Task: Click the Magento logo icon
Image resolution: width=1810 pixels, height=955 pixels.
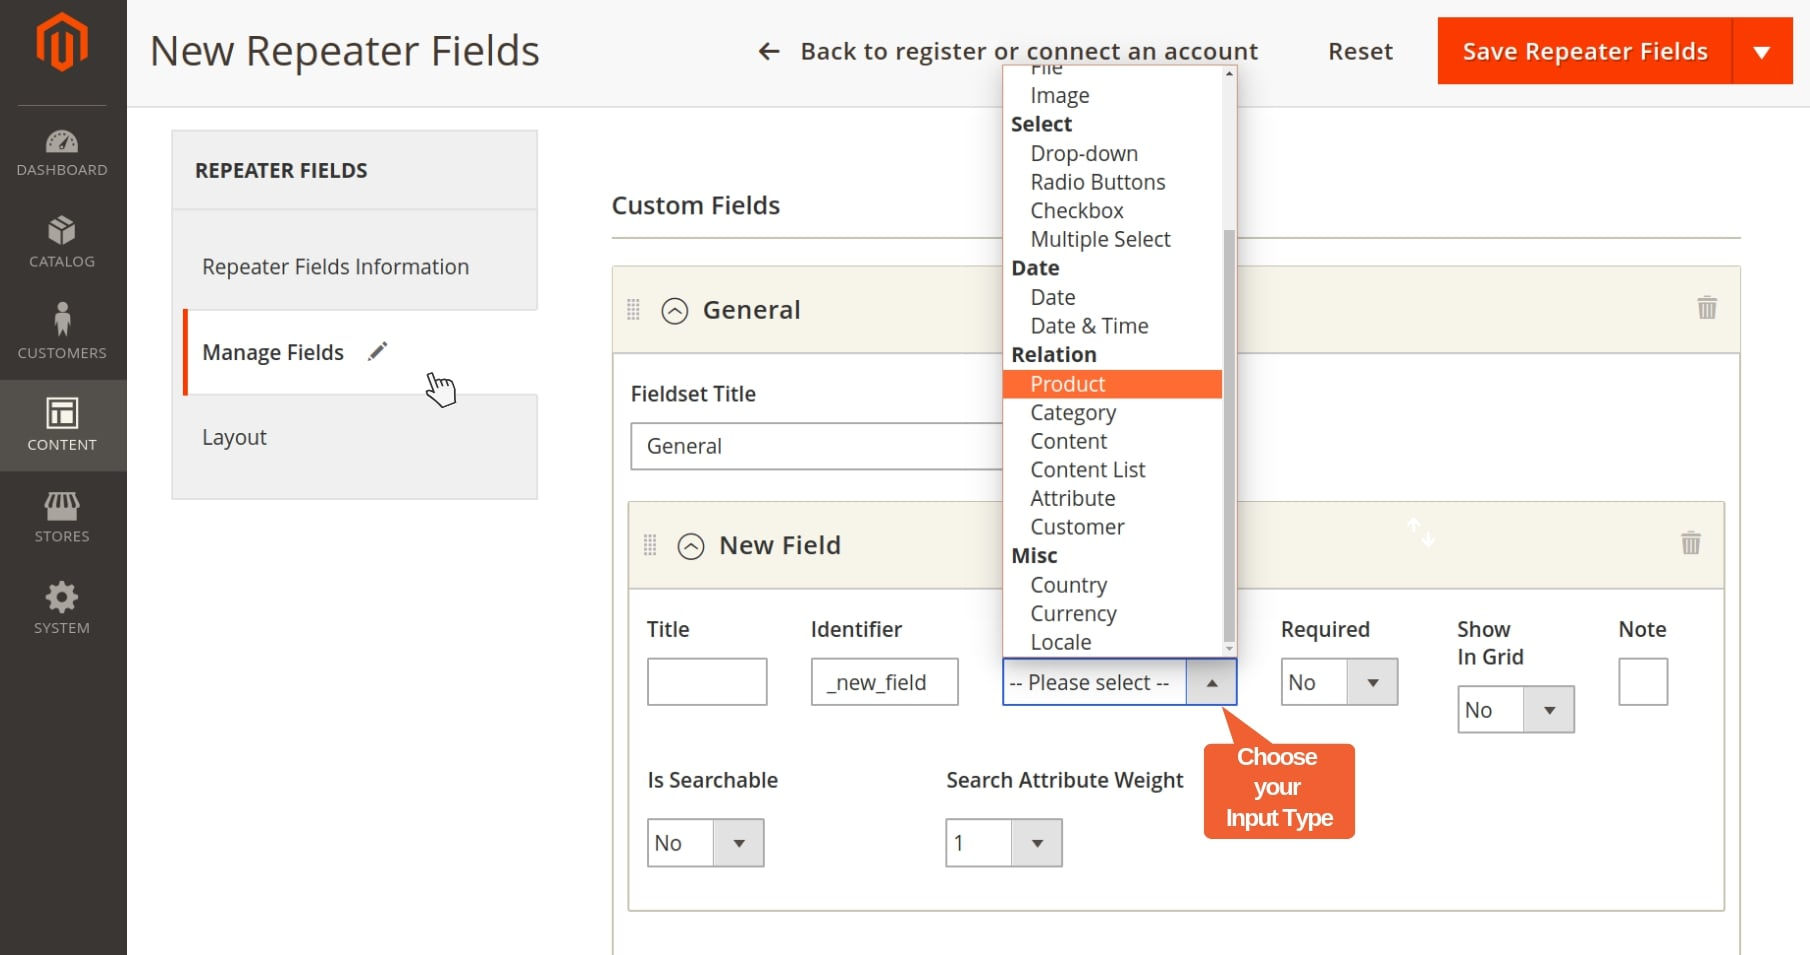Action: [62, 43]
